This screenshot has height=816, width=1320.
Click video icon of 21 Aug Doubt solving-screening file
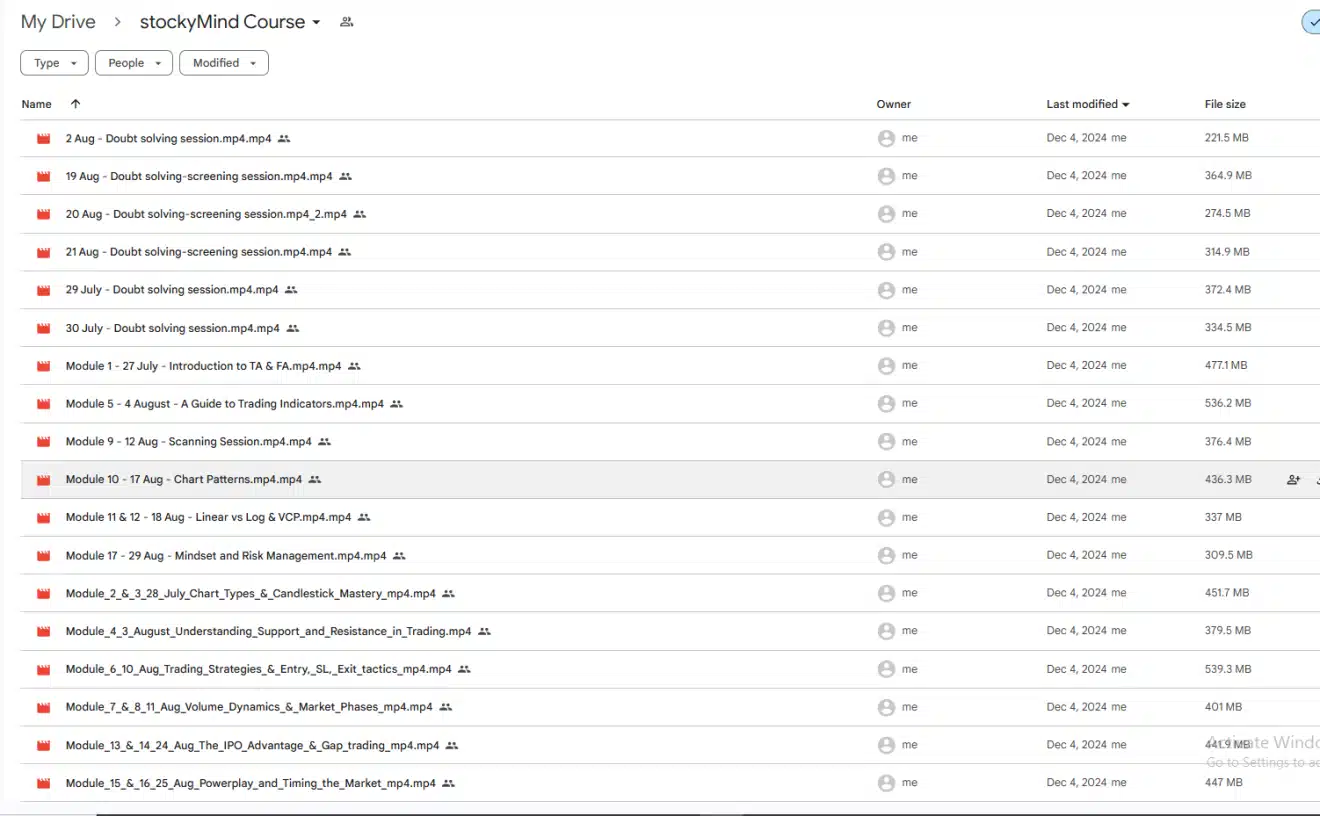43,253
